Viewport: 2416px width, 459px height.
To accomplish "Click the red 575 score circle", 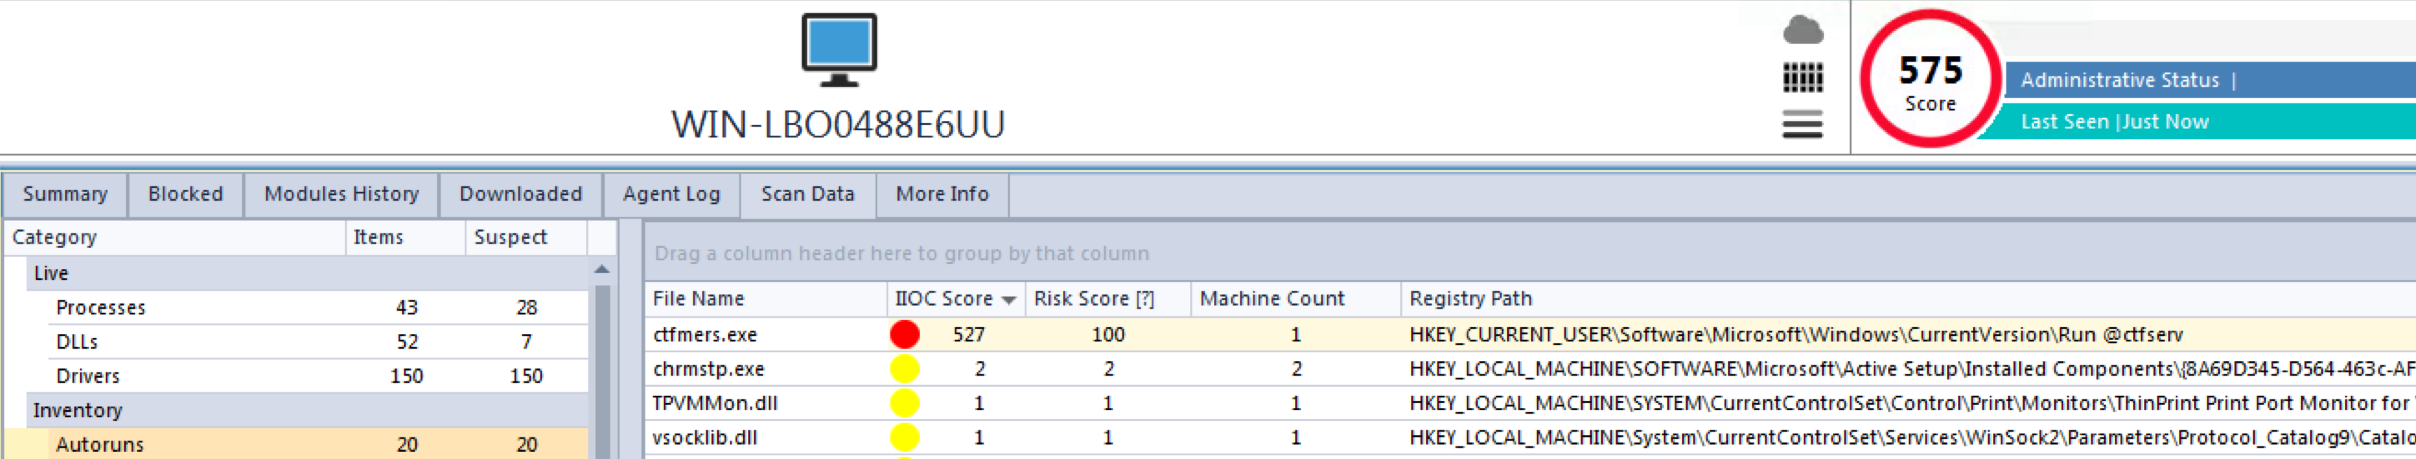I will click(1929, 80).
